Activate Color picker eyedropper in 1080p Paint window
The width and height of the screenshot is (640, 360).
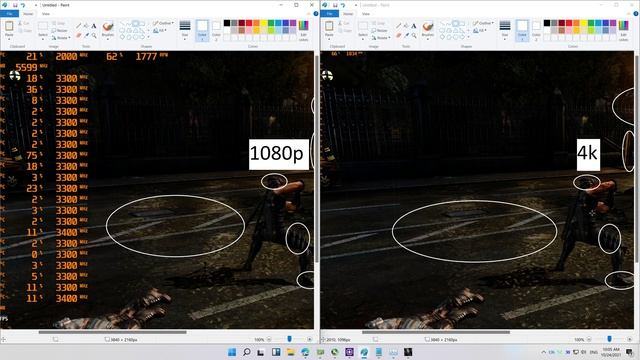[86, 36]
